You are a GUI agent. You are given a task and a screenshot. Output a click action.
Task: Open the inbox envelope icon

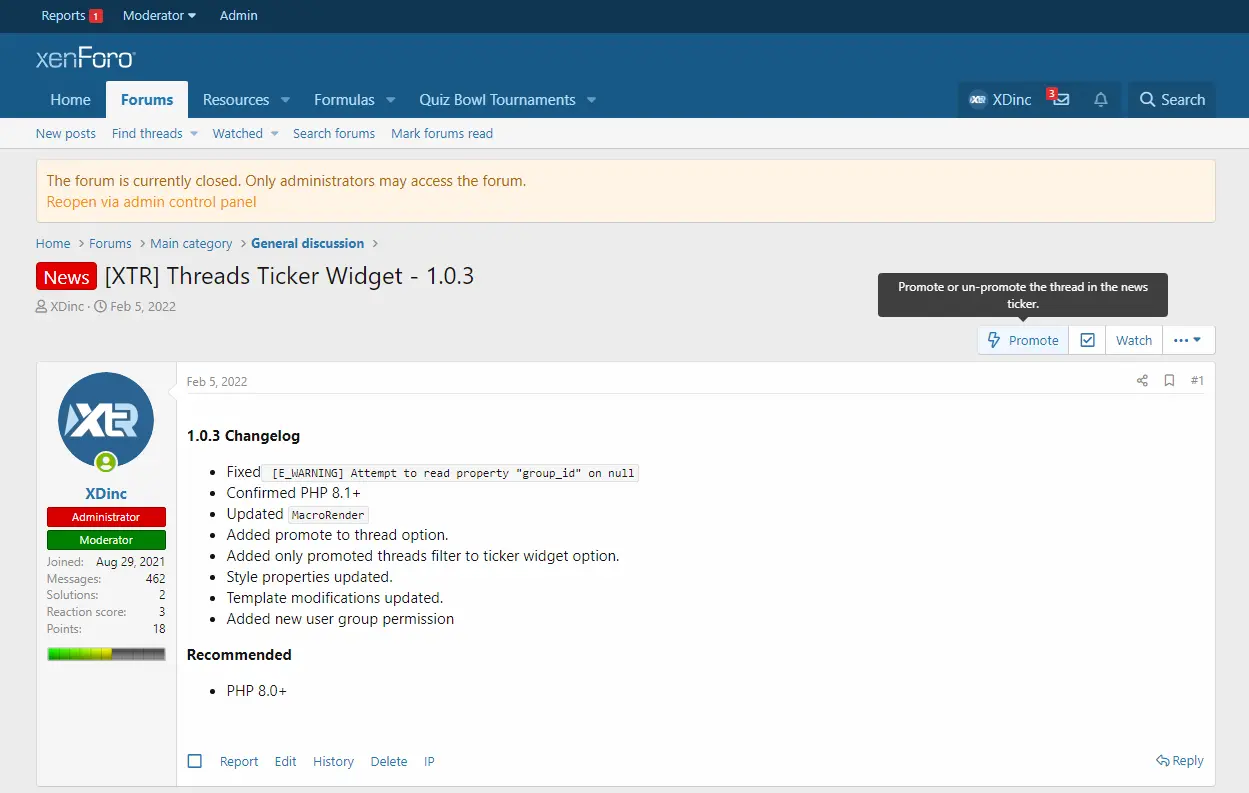coord(1060,100)
